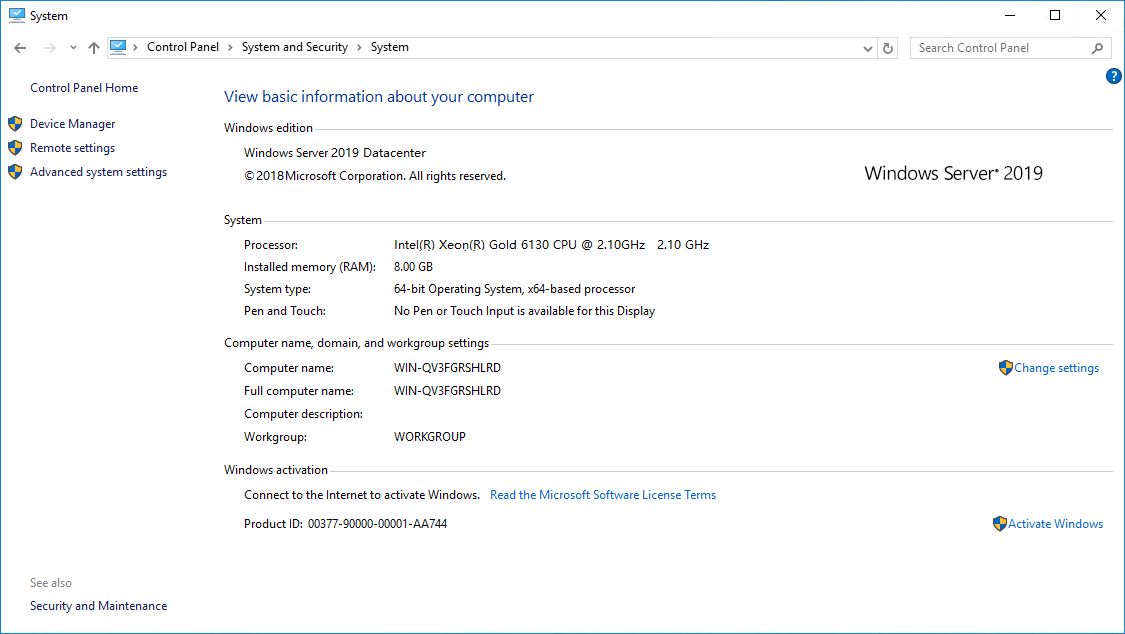Click the shield icon beside Device Manager
This screenshot has width=1125, height=634.
(15, 124)
